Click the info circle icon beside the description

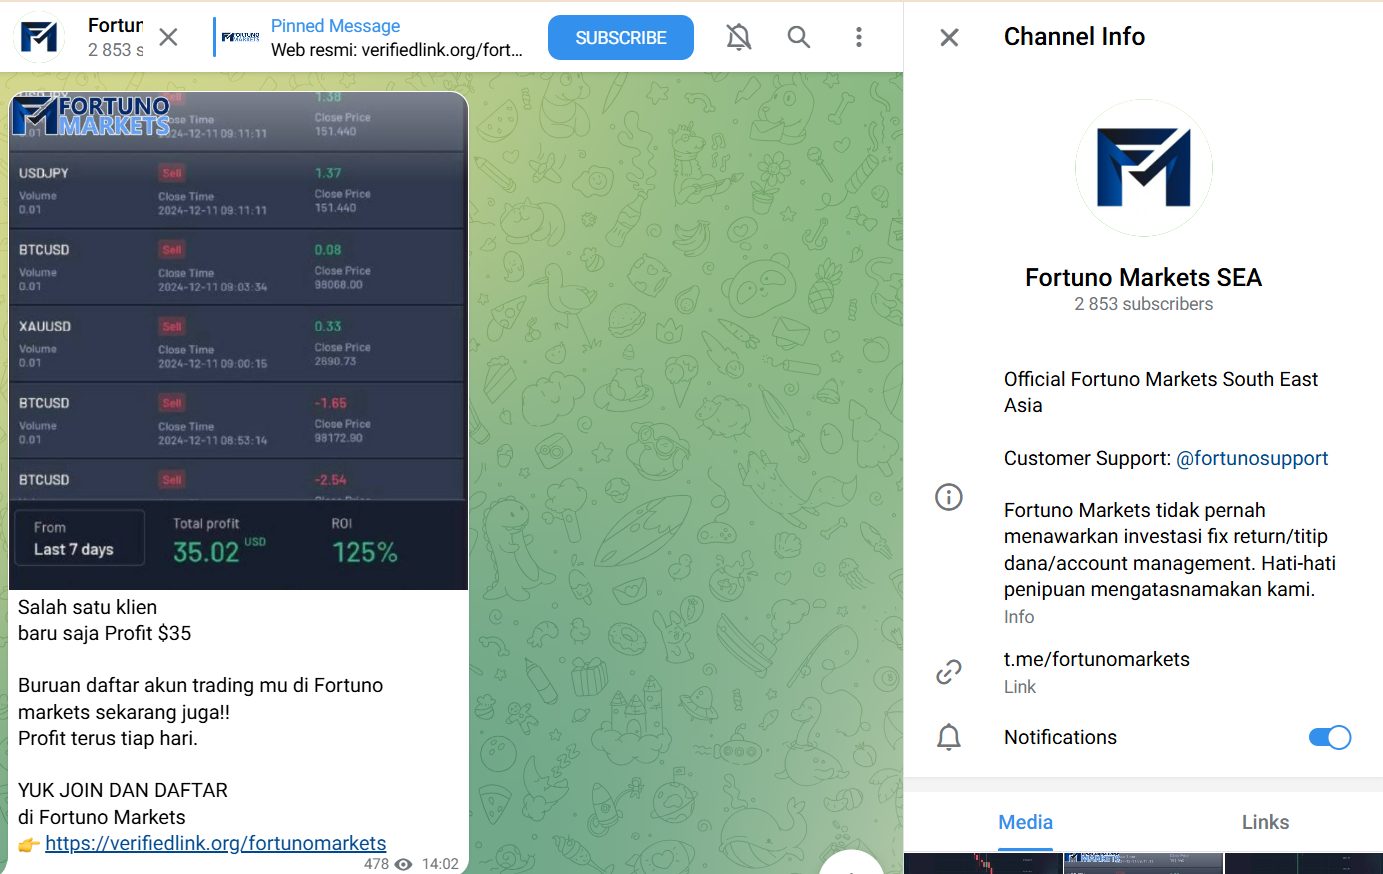(x=949, y=497)
